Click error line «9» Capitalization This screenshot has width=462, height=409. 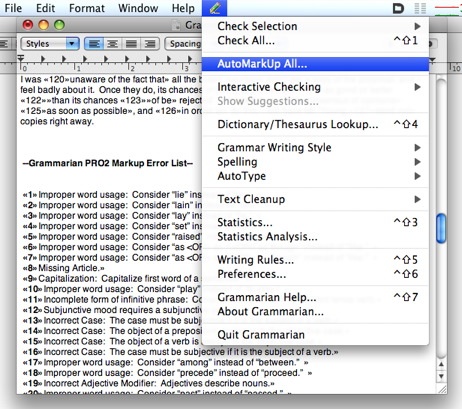111,279
